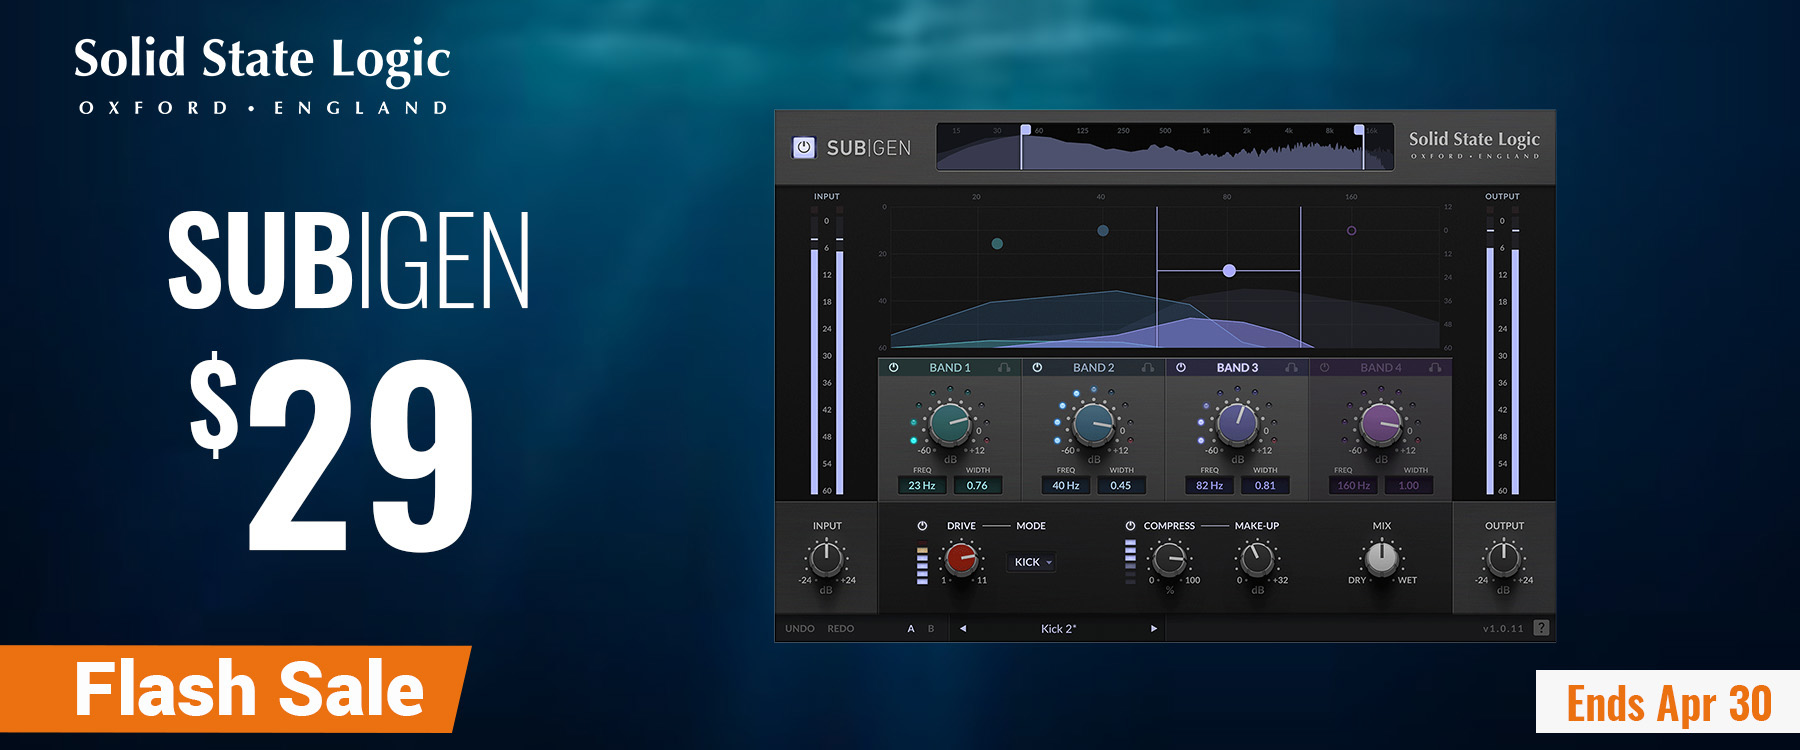
Task: Select the Band 2 tab header
Action: coord(1093,368)
